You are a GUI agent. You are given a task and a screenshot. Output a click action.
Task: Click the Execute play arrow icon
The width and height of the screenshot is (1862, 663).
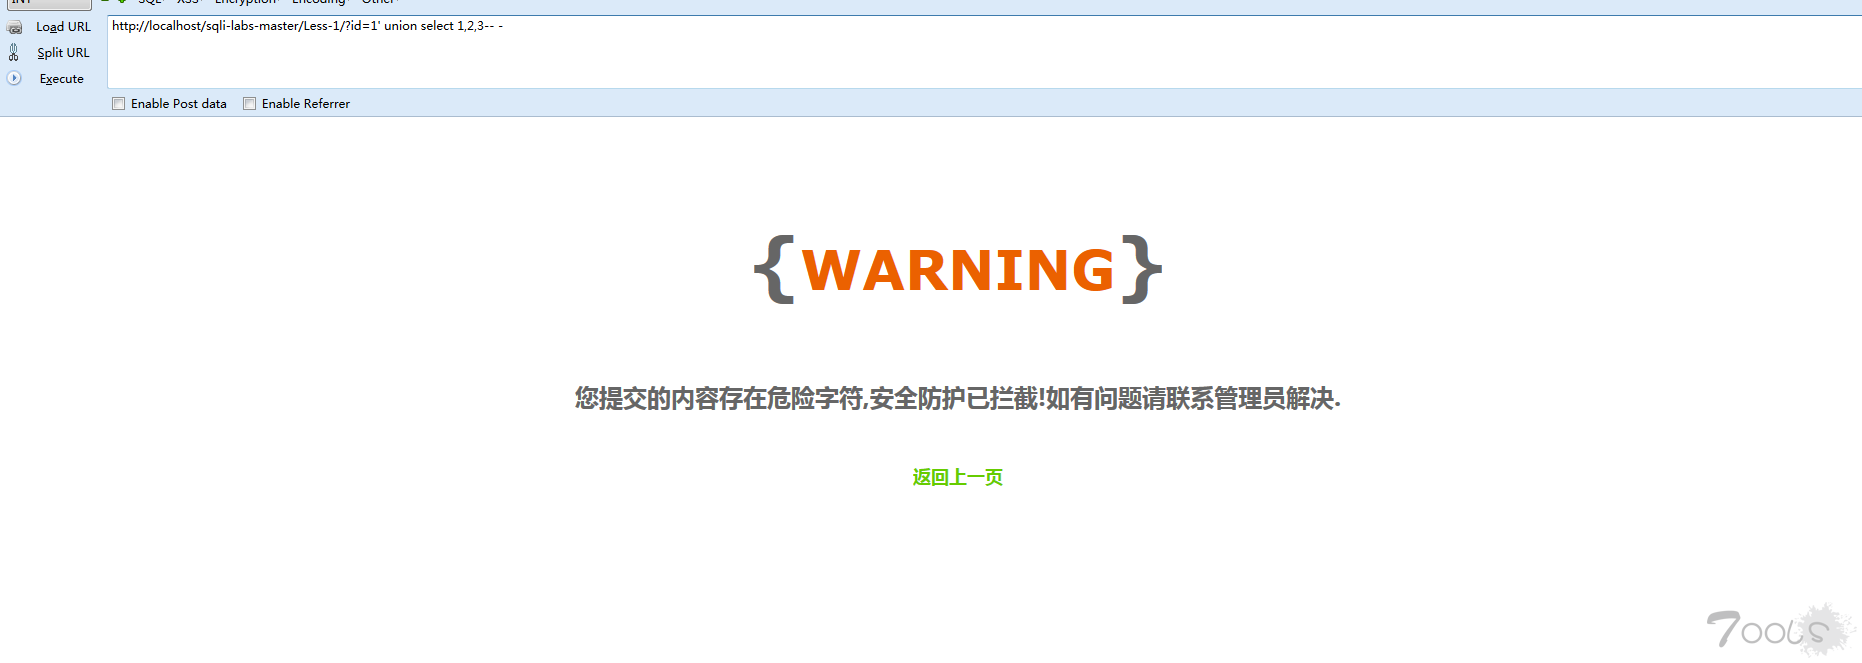[14, 78]
